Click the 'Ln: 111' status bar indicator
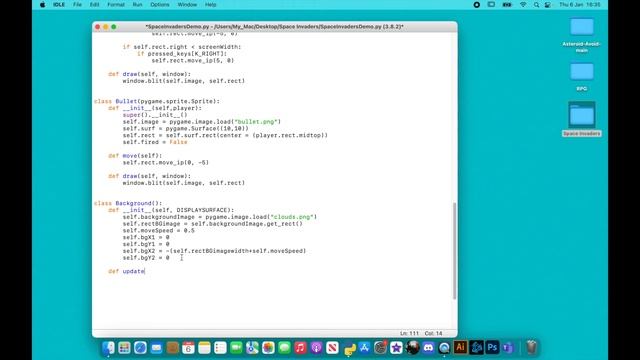The width and height of the screenshot is (640, 360). click(x=409, y=333)
